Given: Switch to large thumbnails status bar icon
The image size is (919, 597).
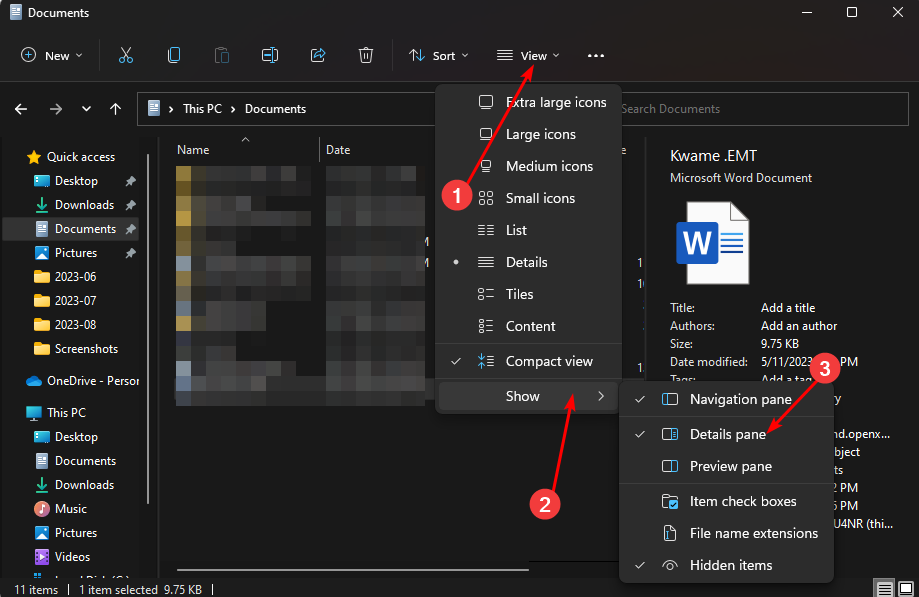Looking at the screenshot, I should 906,588.
